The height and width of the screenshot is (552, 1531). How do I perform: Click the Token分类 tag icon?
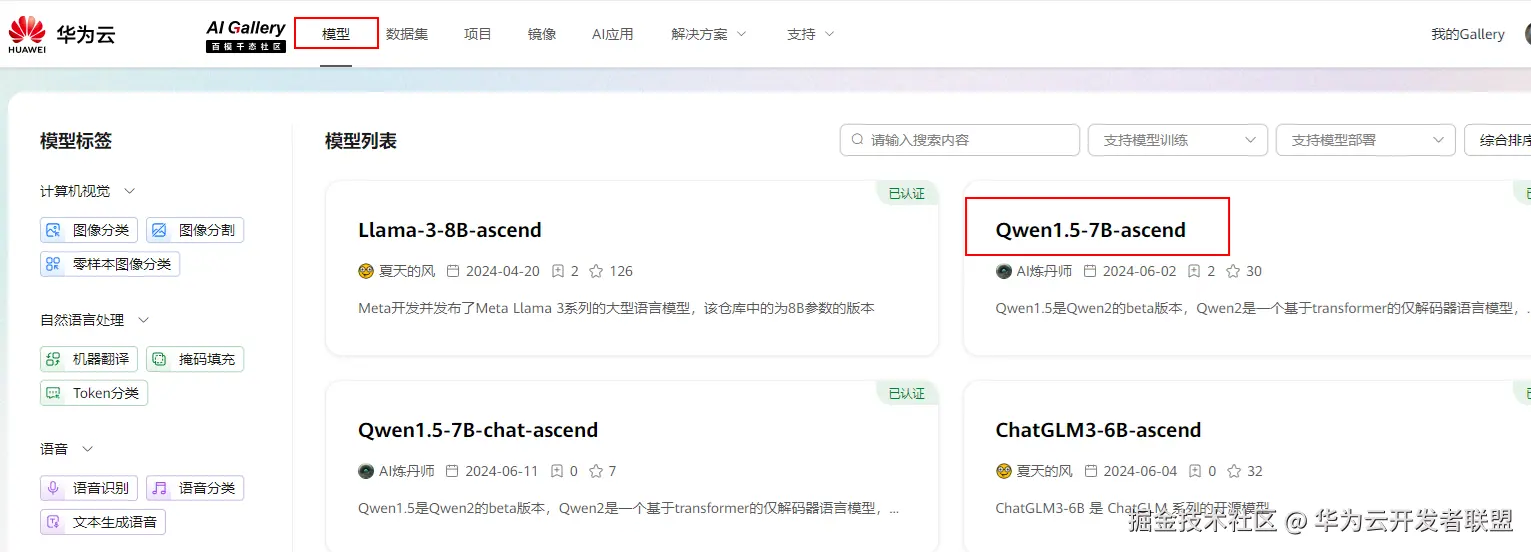point(54,393)
